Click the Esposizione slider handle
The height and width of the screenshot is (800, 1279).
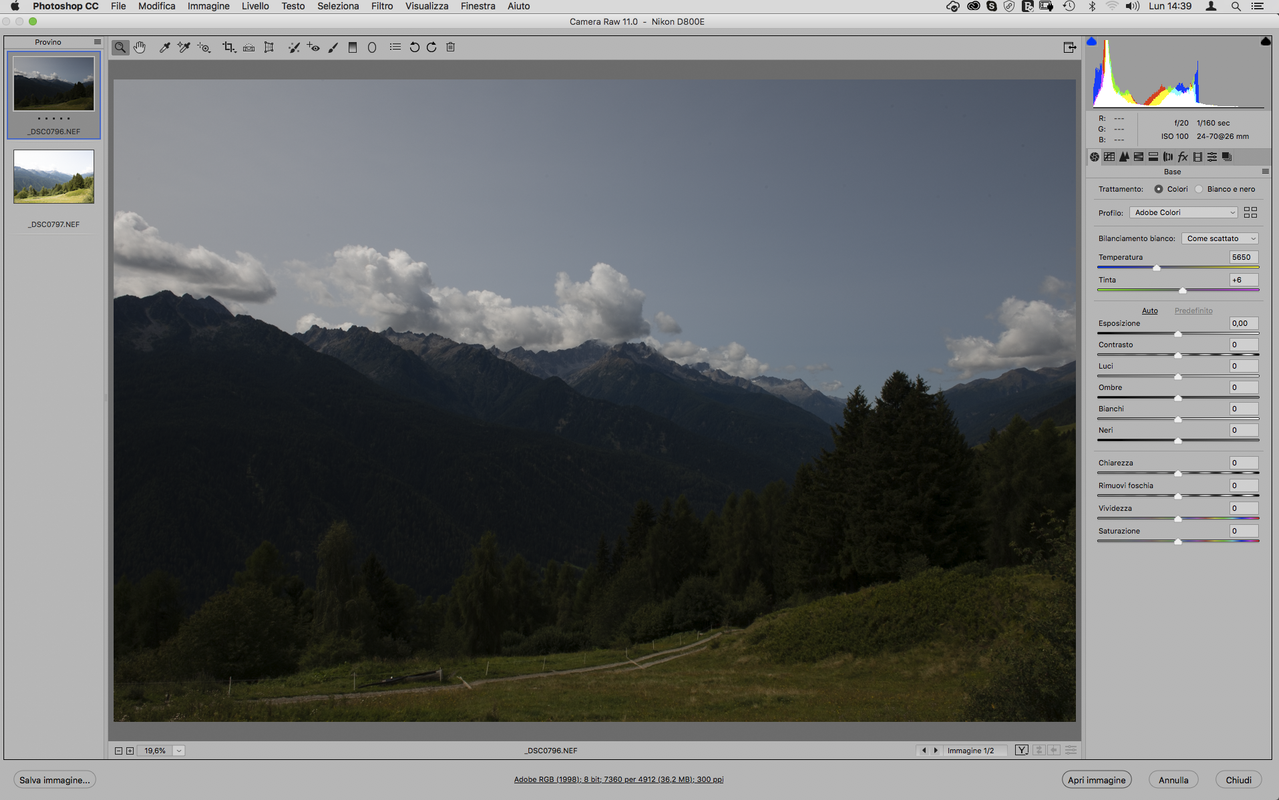[1178, 334]
